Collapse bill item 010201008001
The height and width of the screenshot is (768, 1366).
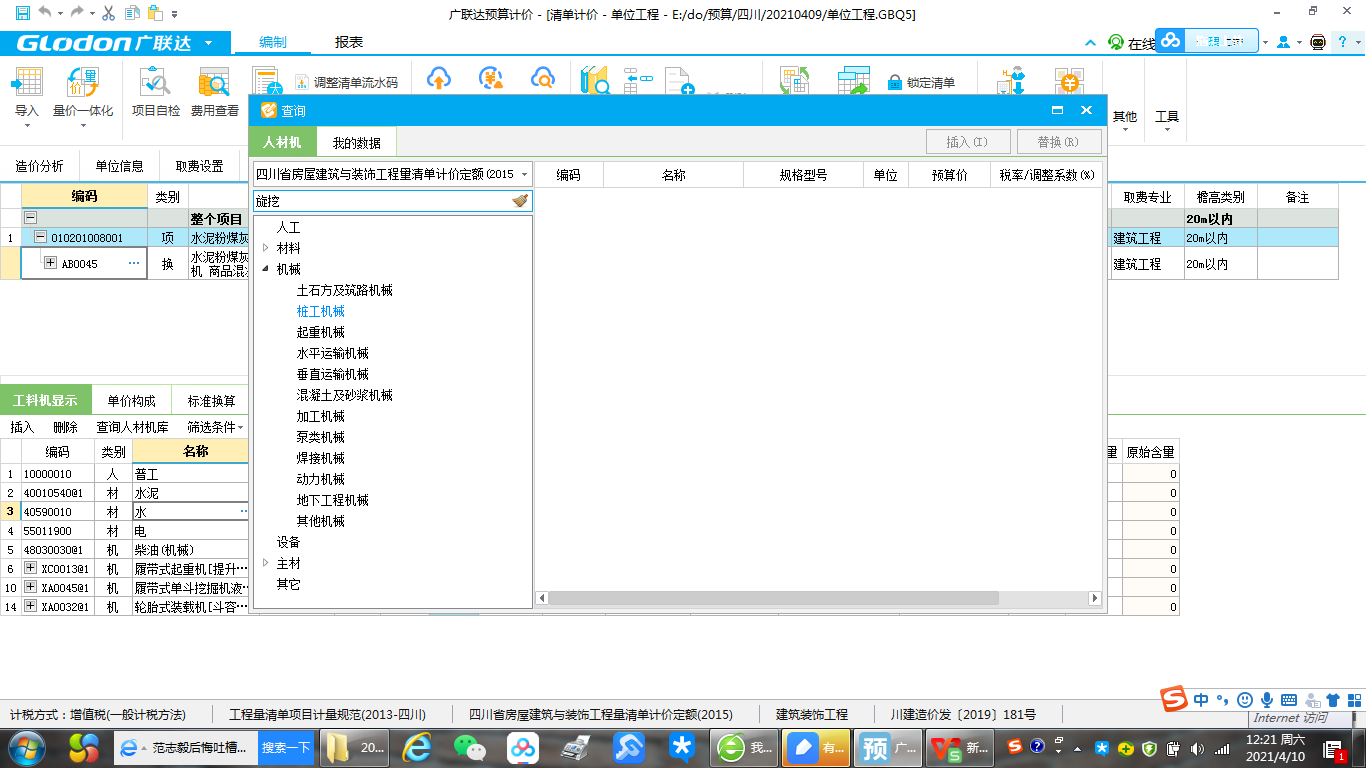[x=40, y=238]
